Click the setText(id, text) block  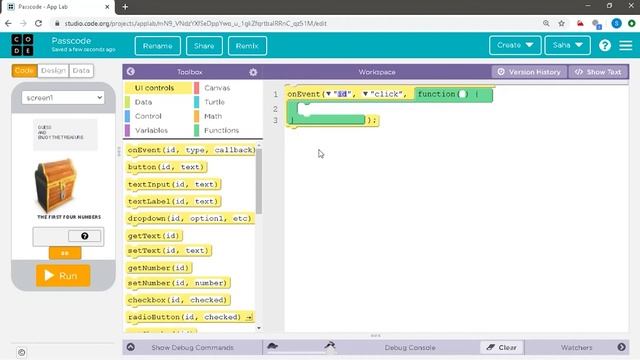click(x=168, y=251)
